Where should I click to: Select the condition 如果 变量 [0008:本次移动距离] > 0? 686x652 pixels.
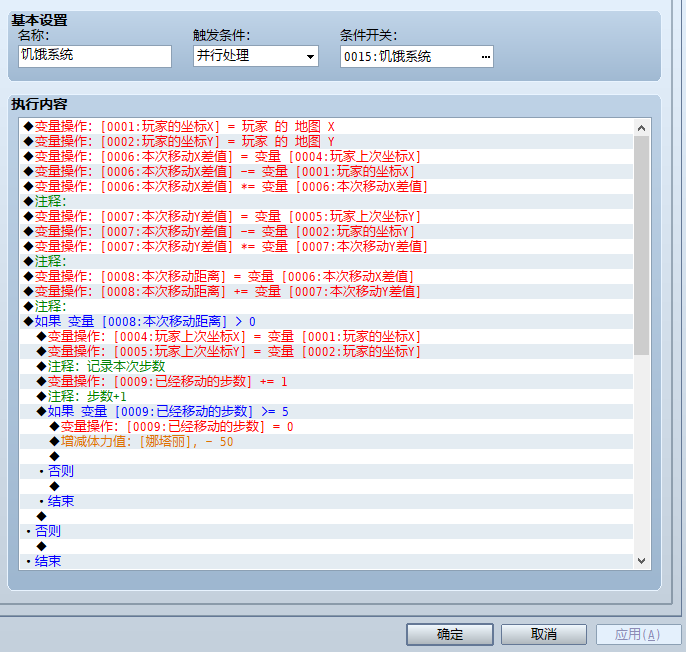point(326,322)
